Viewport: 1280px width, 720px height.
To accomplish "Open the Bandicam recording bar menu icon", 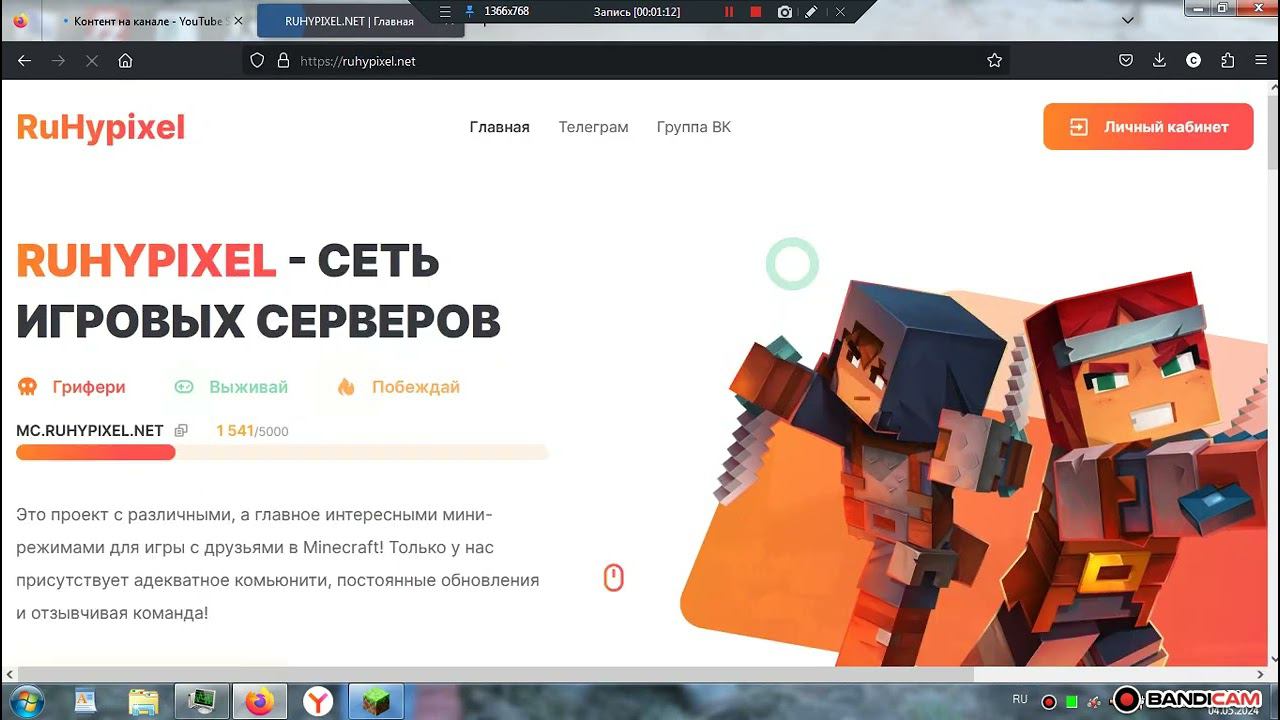I will coord(445,12).
